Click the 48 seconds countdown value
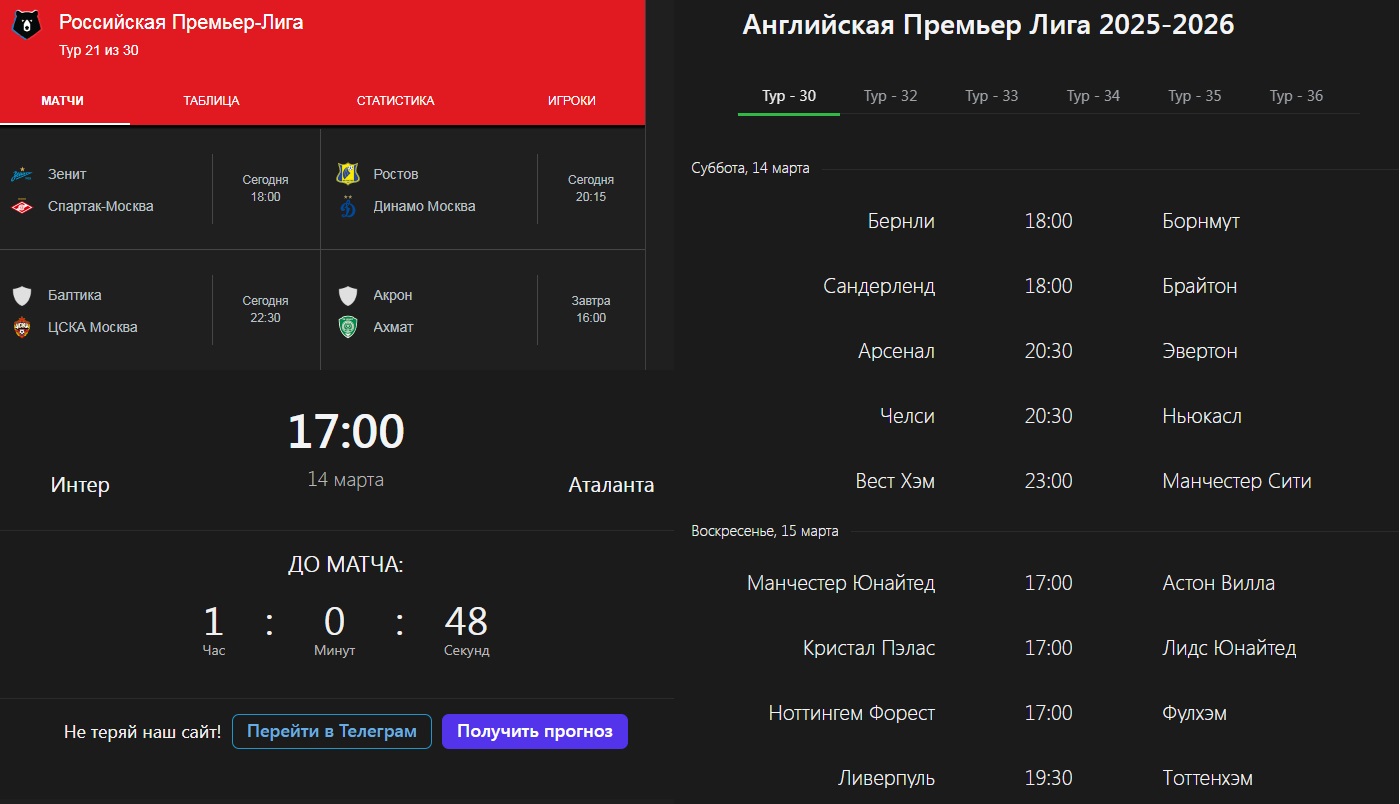 coord(466,622)
